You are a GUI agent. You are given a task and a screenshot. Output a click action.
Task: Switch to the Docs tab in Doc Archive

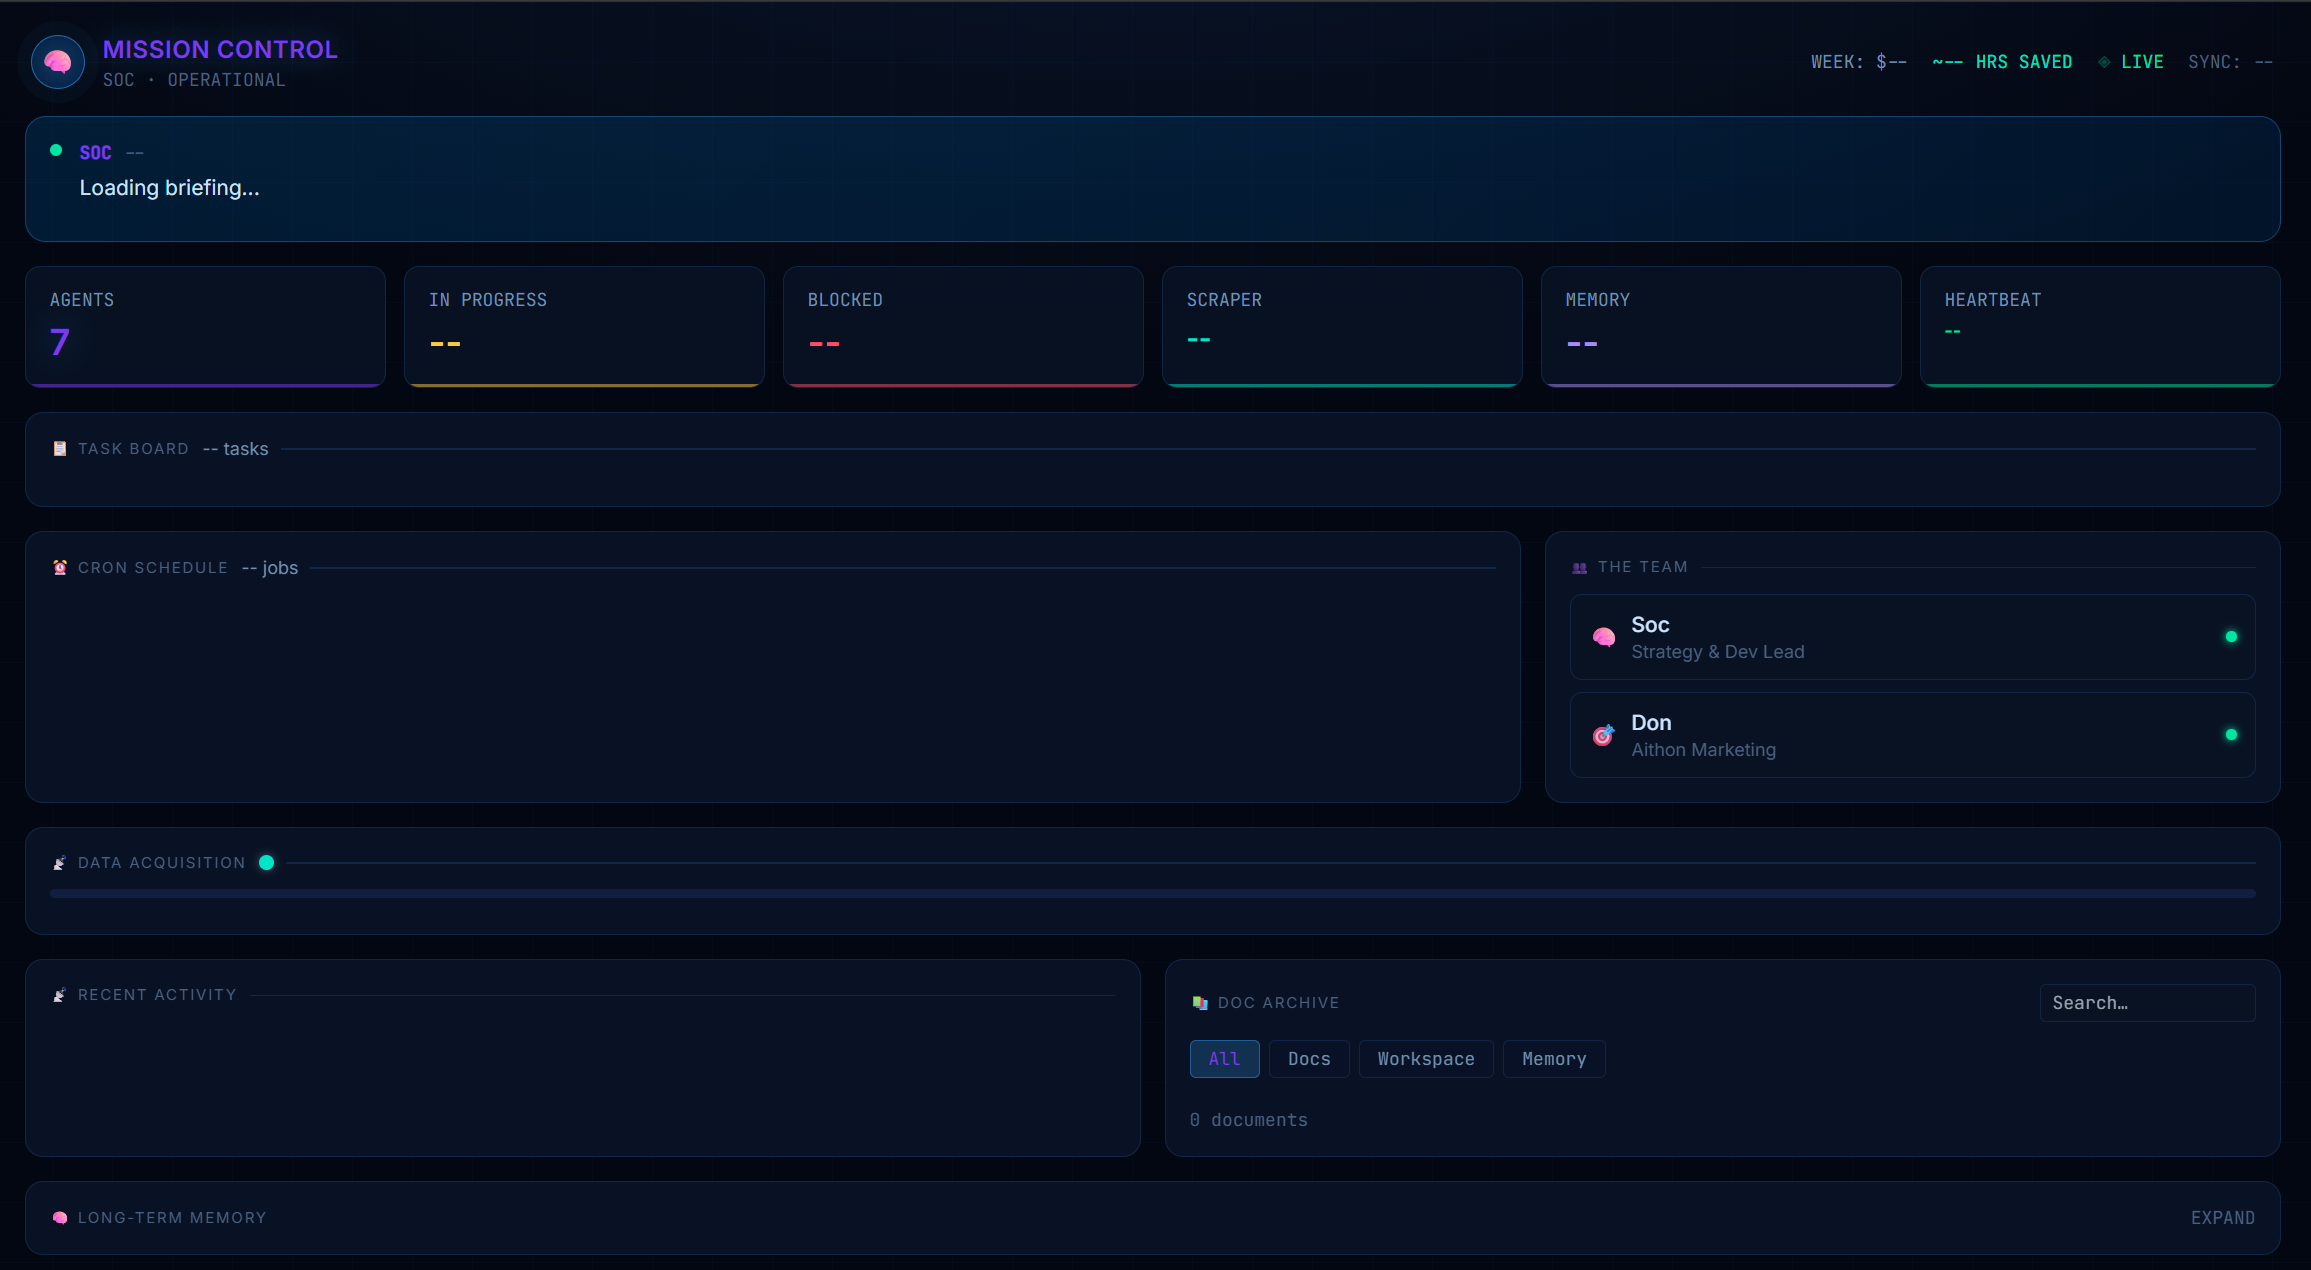tap(1309, 1059)
